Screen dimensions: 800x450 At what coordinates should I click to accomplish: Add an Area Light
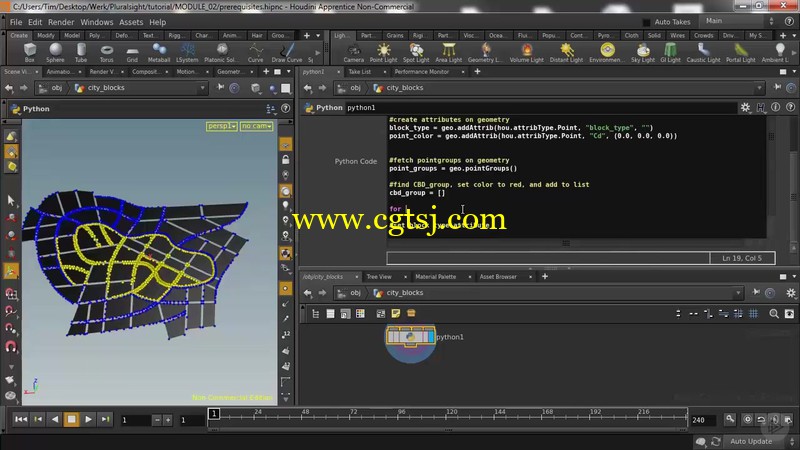[448, 53]
